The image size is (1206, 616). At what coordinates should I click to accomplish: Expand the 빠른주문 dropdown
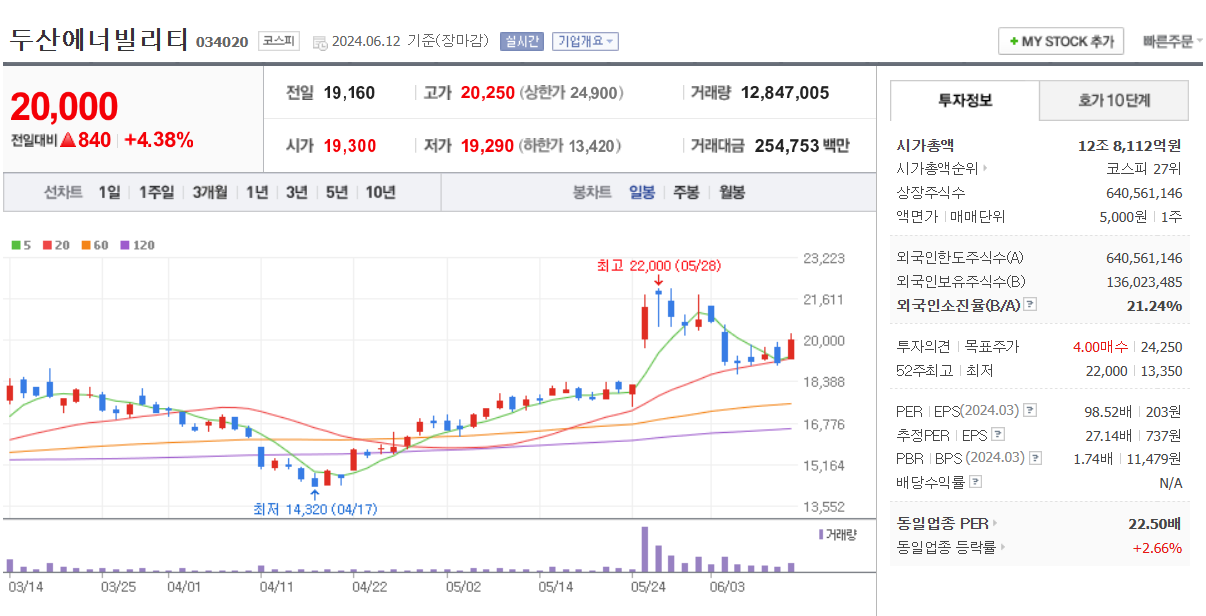1173,41
